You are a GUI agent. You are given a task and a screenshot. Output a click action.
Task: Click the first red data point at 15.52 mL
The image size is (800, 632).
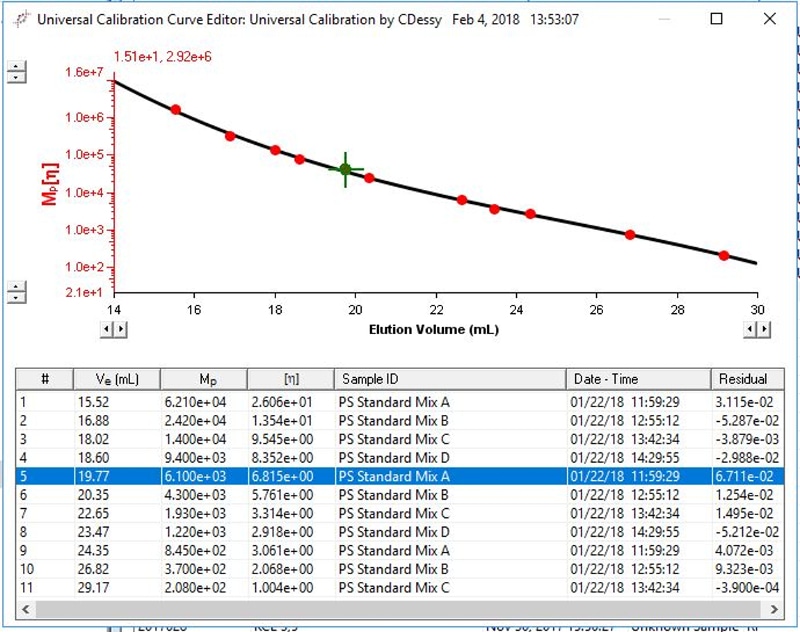click(x=176, y=110)
